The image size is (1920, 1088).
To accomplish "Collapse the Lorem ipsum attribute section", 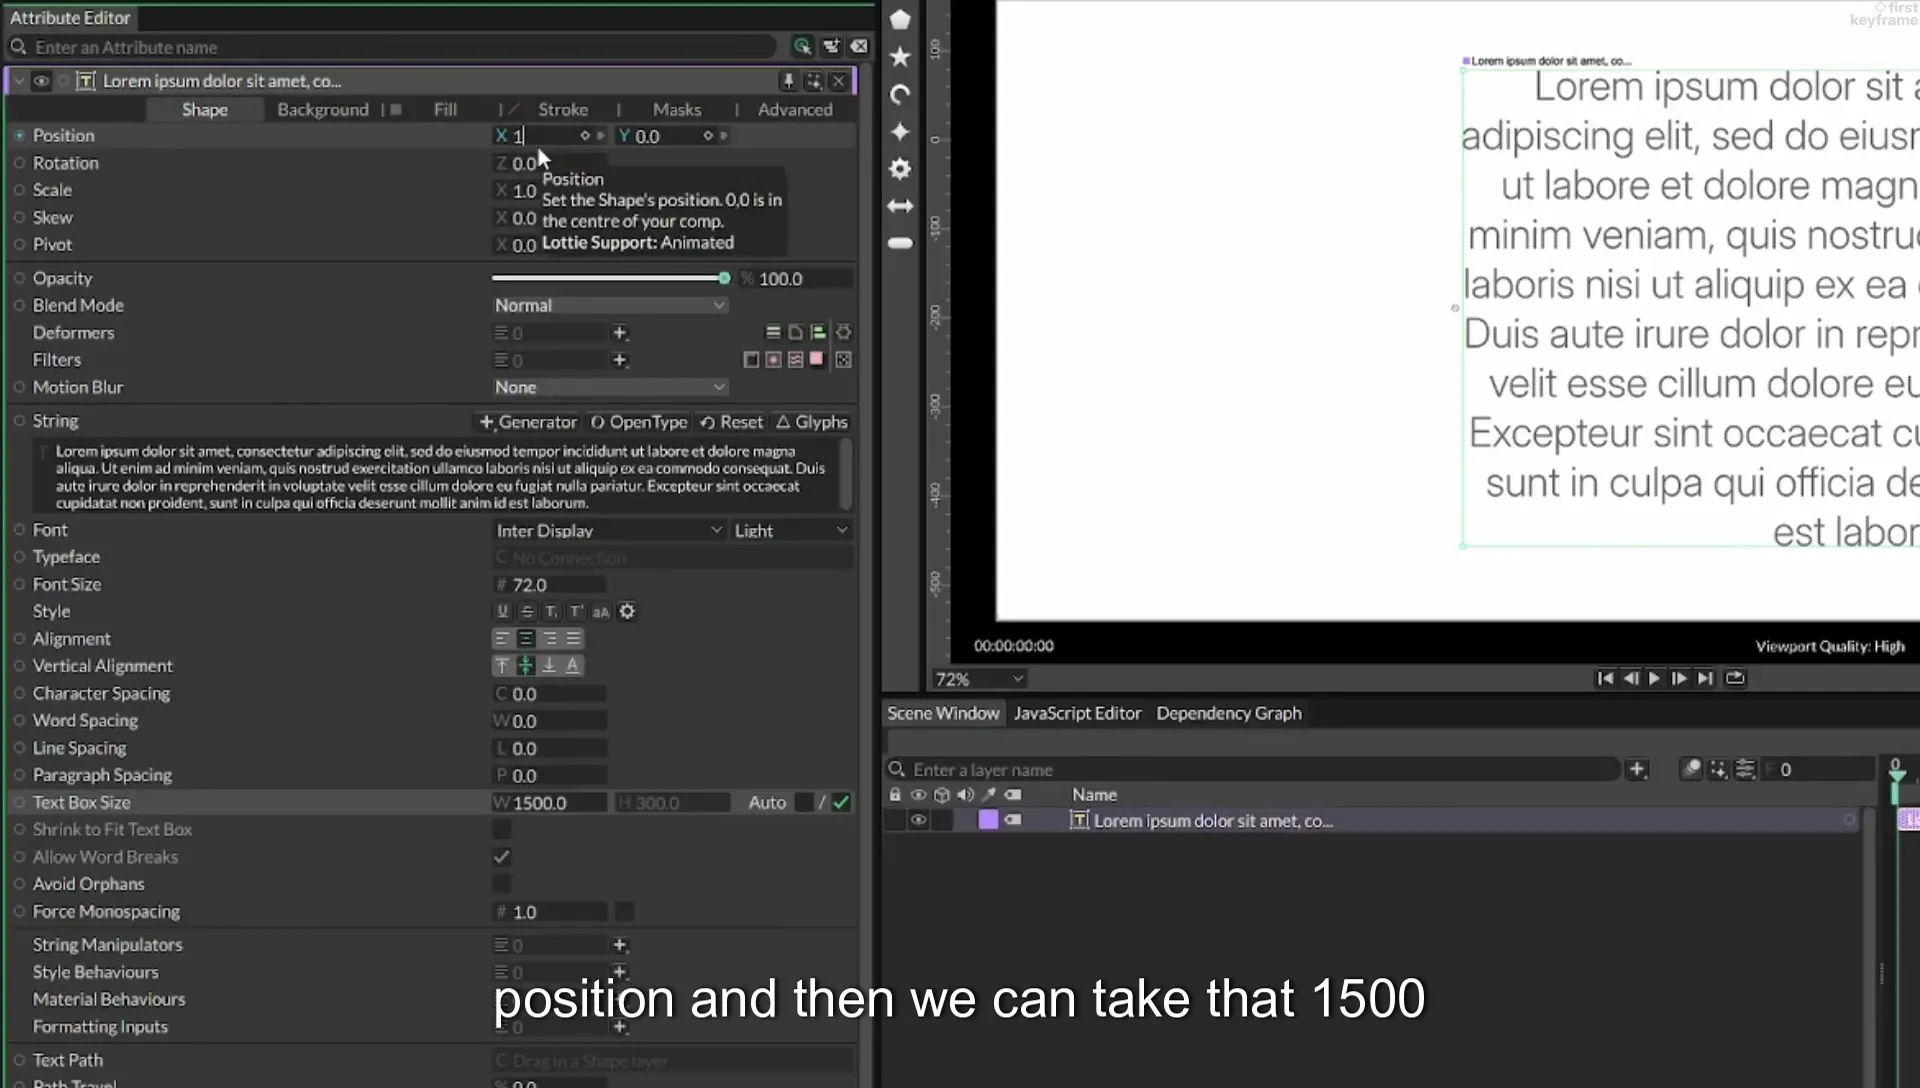I will pyautogui.click(x=19, y=81).
